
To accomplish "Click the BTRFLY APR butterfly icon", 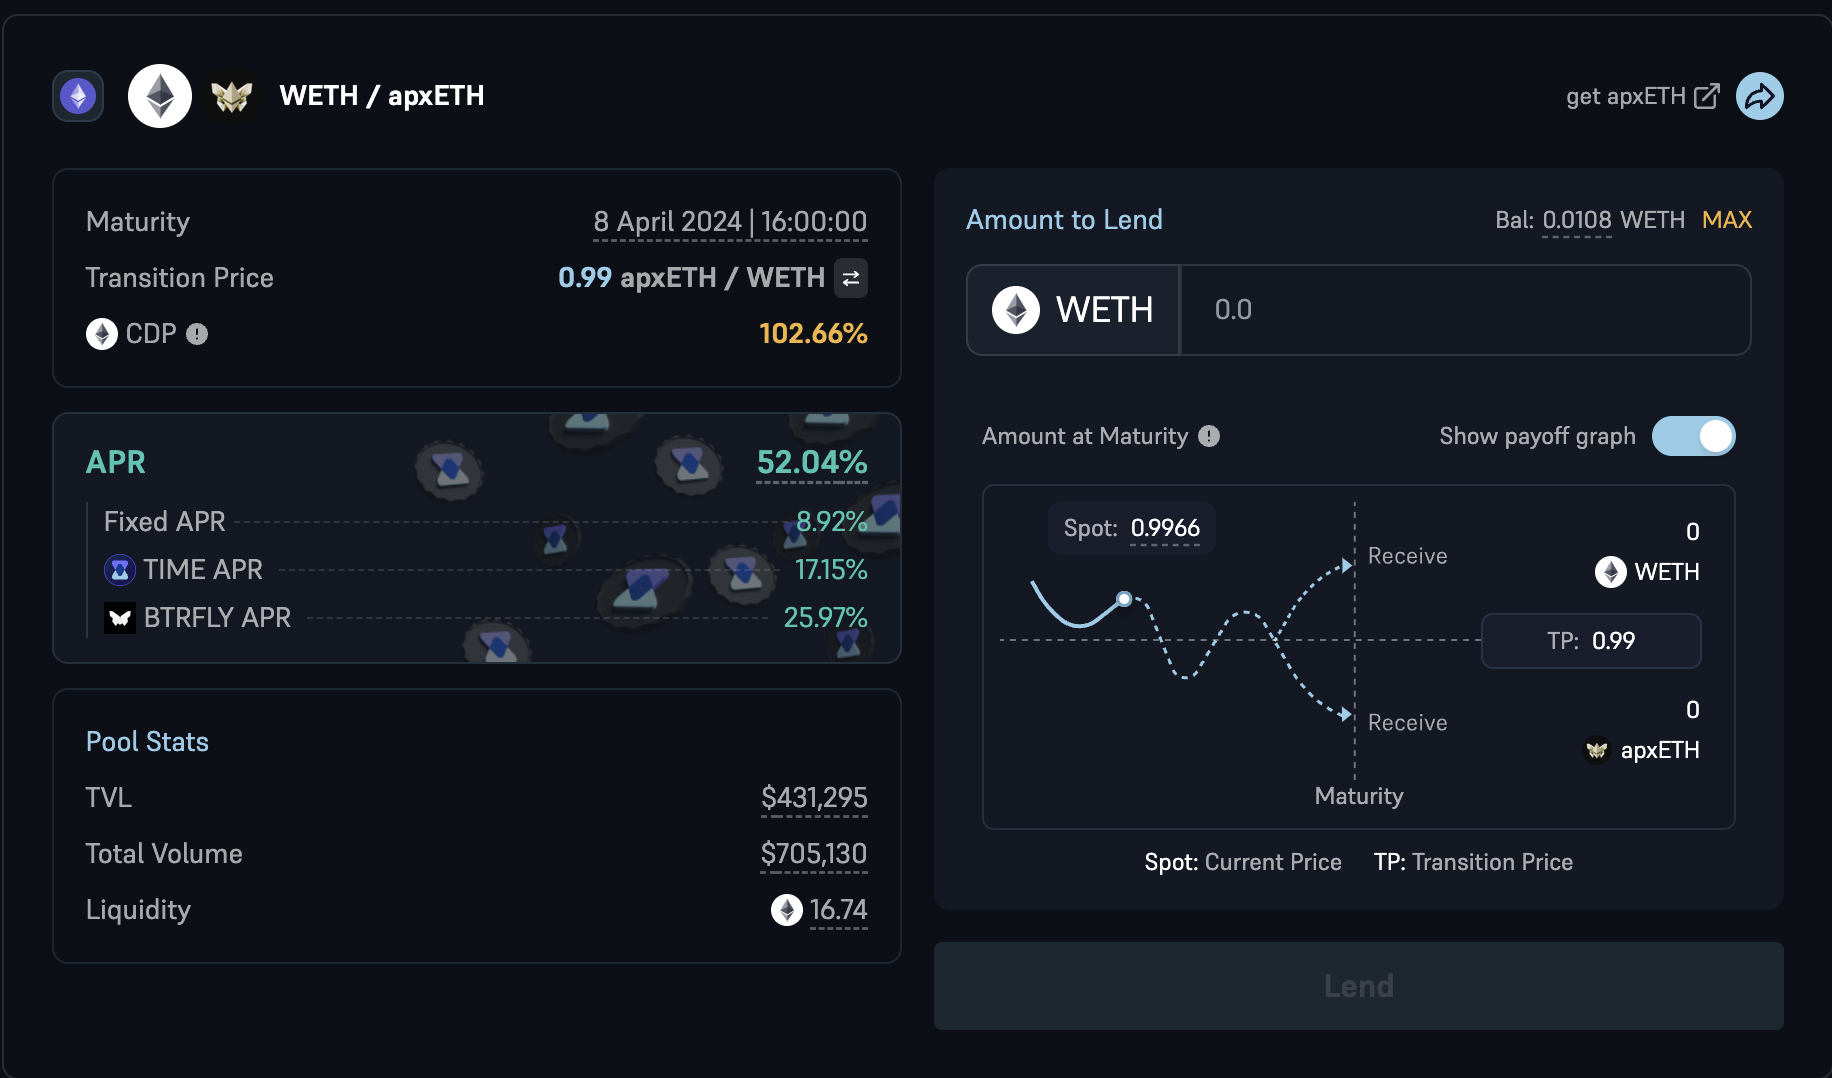I will coord(120,618).
